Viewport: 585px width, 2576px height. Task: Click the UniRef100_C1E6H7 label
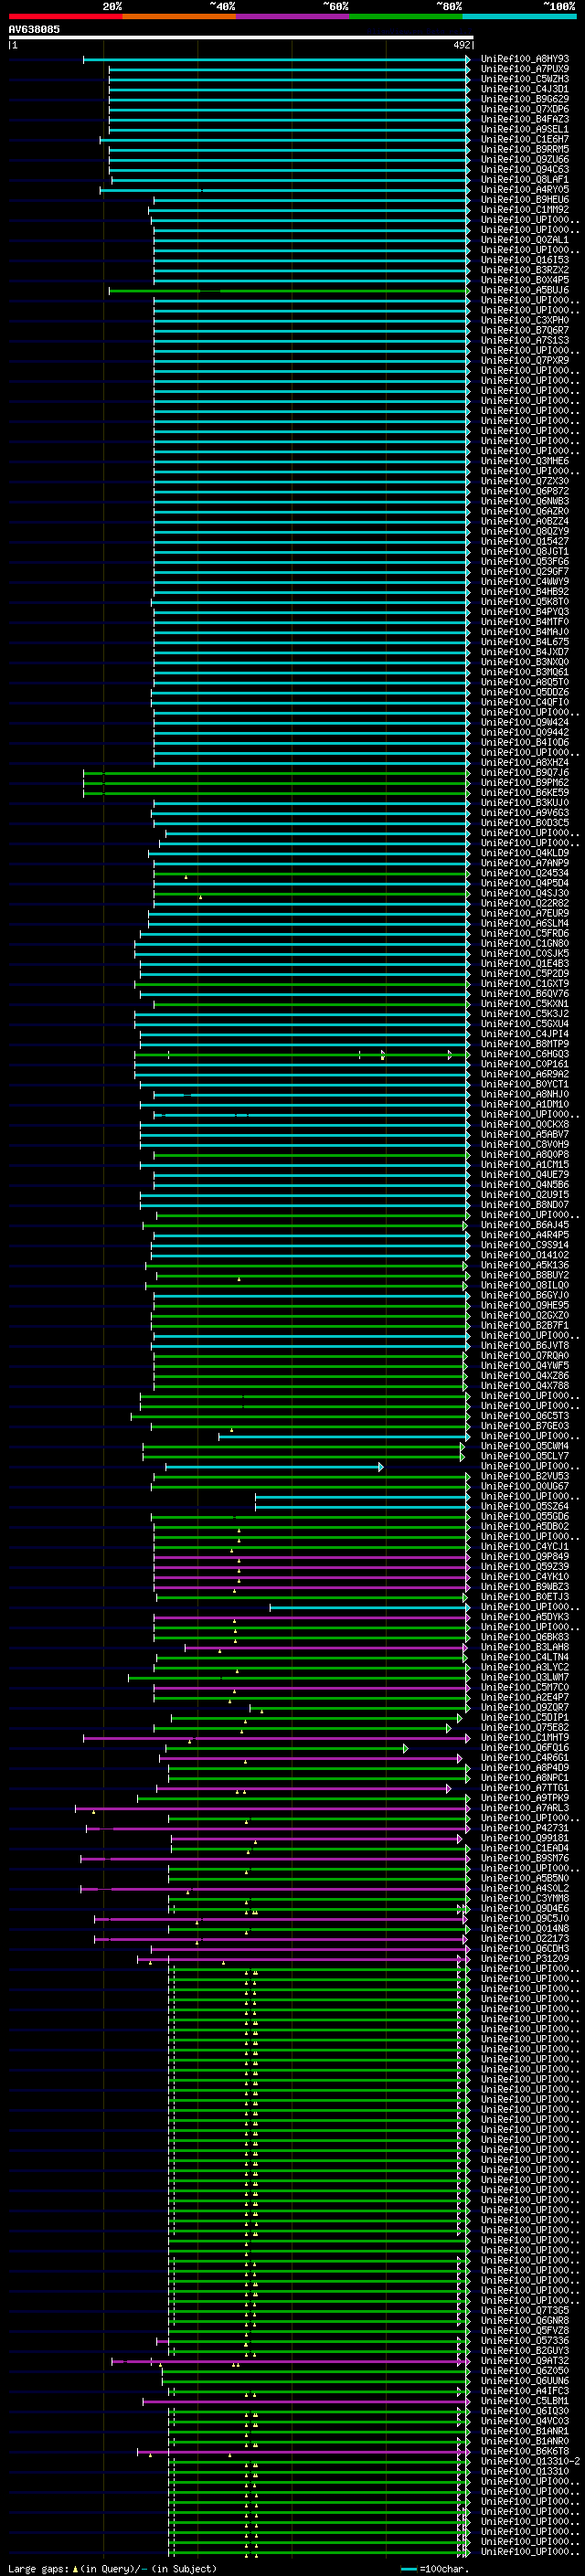(x=525, y=139)
